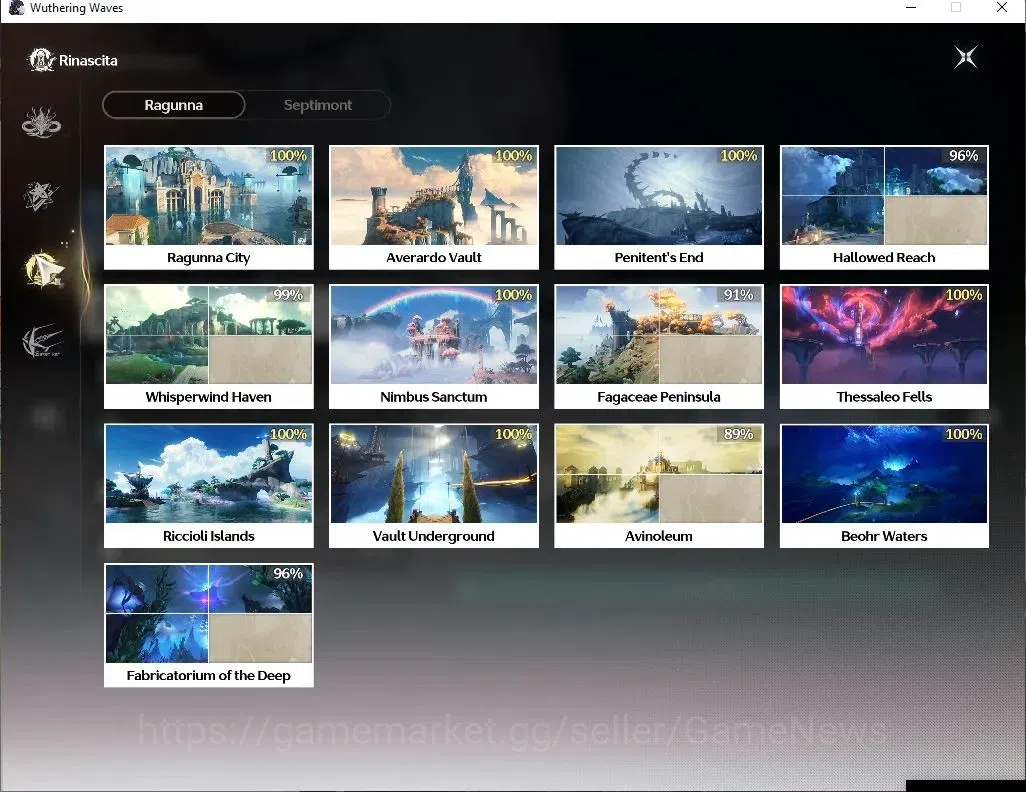Click the 96% progress on Hallowed Reach
The width and height of the screenshot is (1026, 792).
pos(963,156)
